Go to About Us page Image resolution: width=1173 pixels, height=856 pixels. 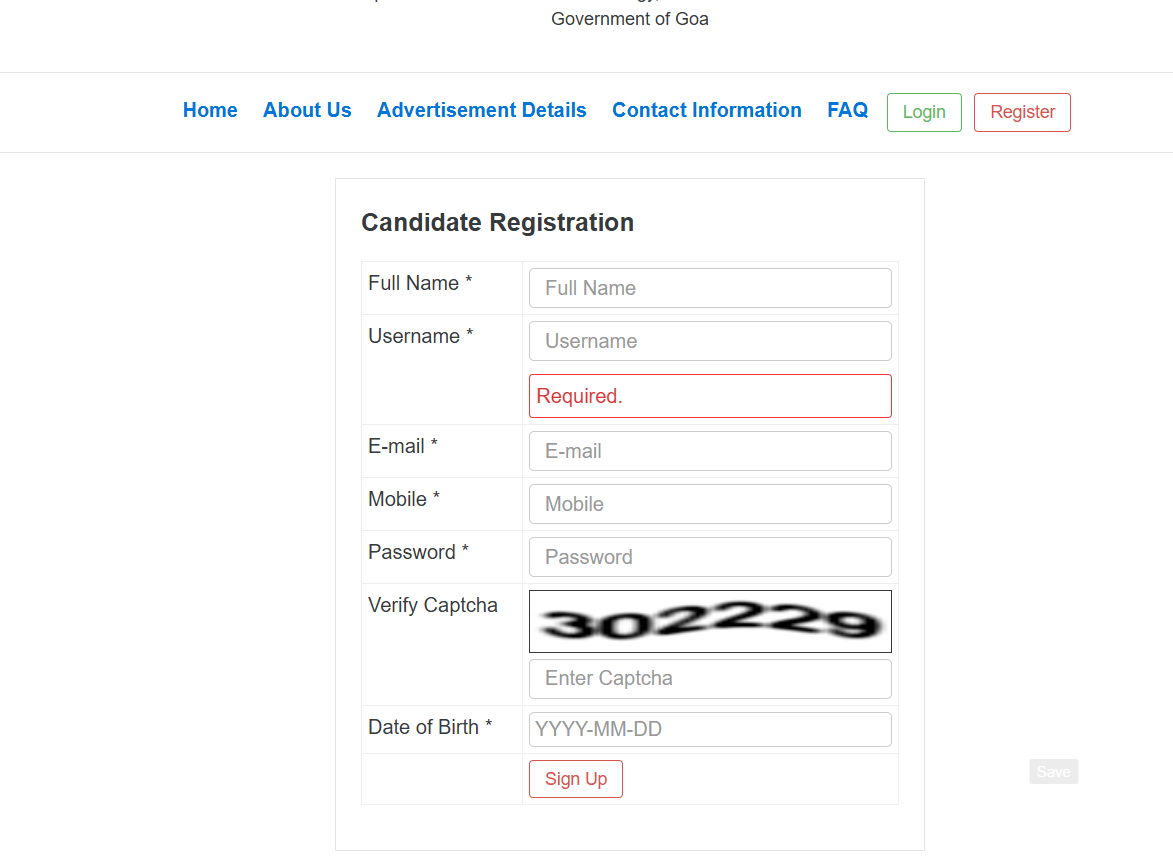tap(307, 110)
